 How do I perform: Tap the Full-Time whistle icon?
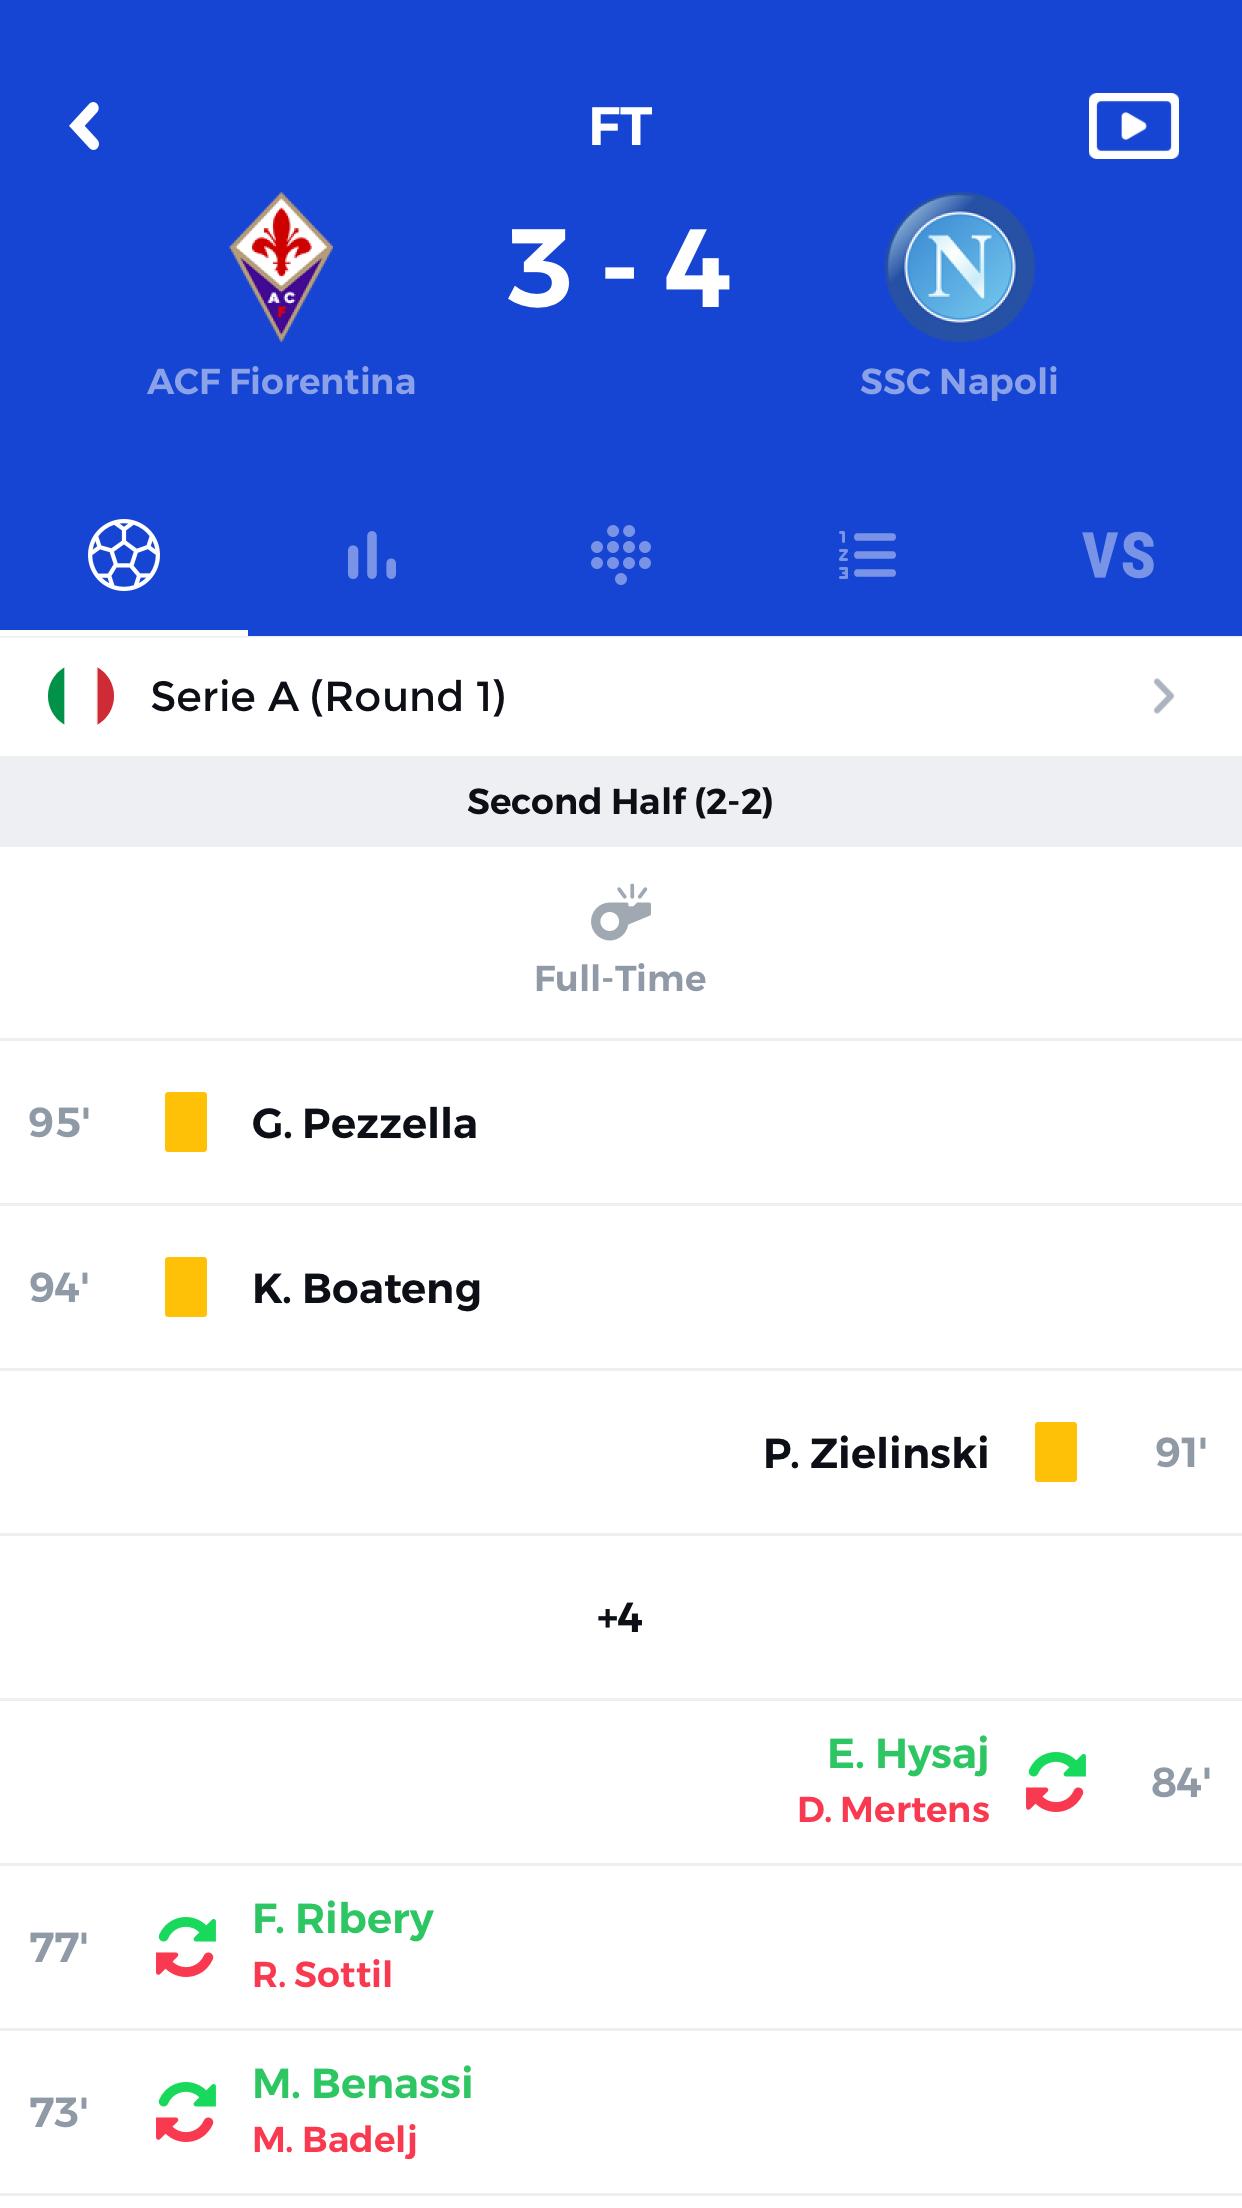click(x=621, y=912)
